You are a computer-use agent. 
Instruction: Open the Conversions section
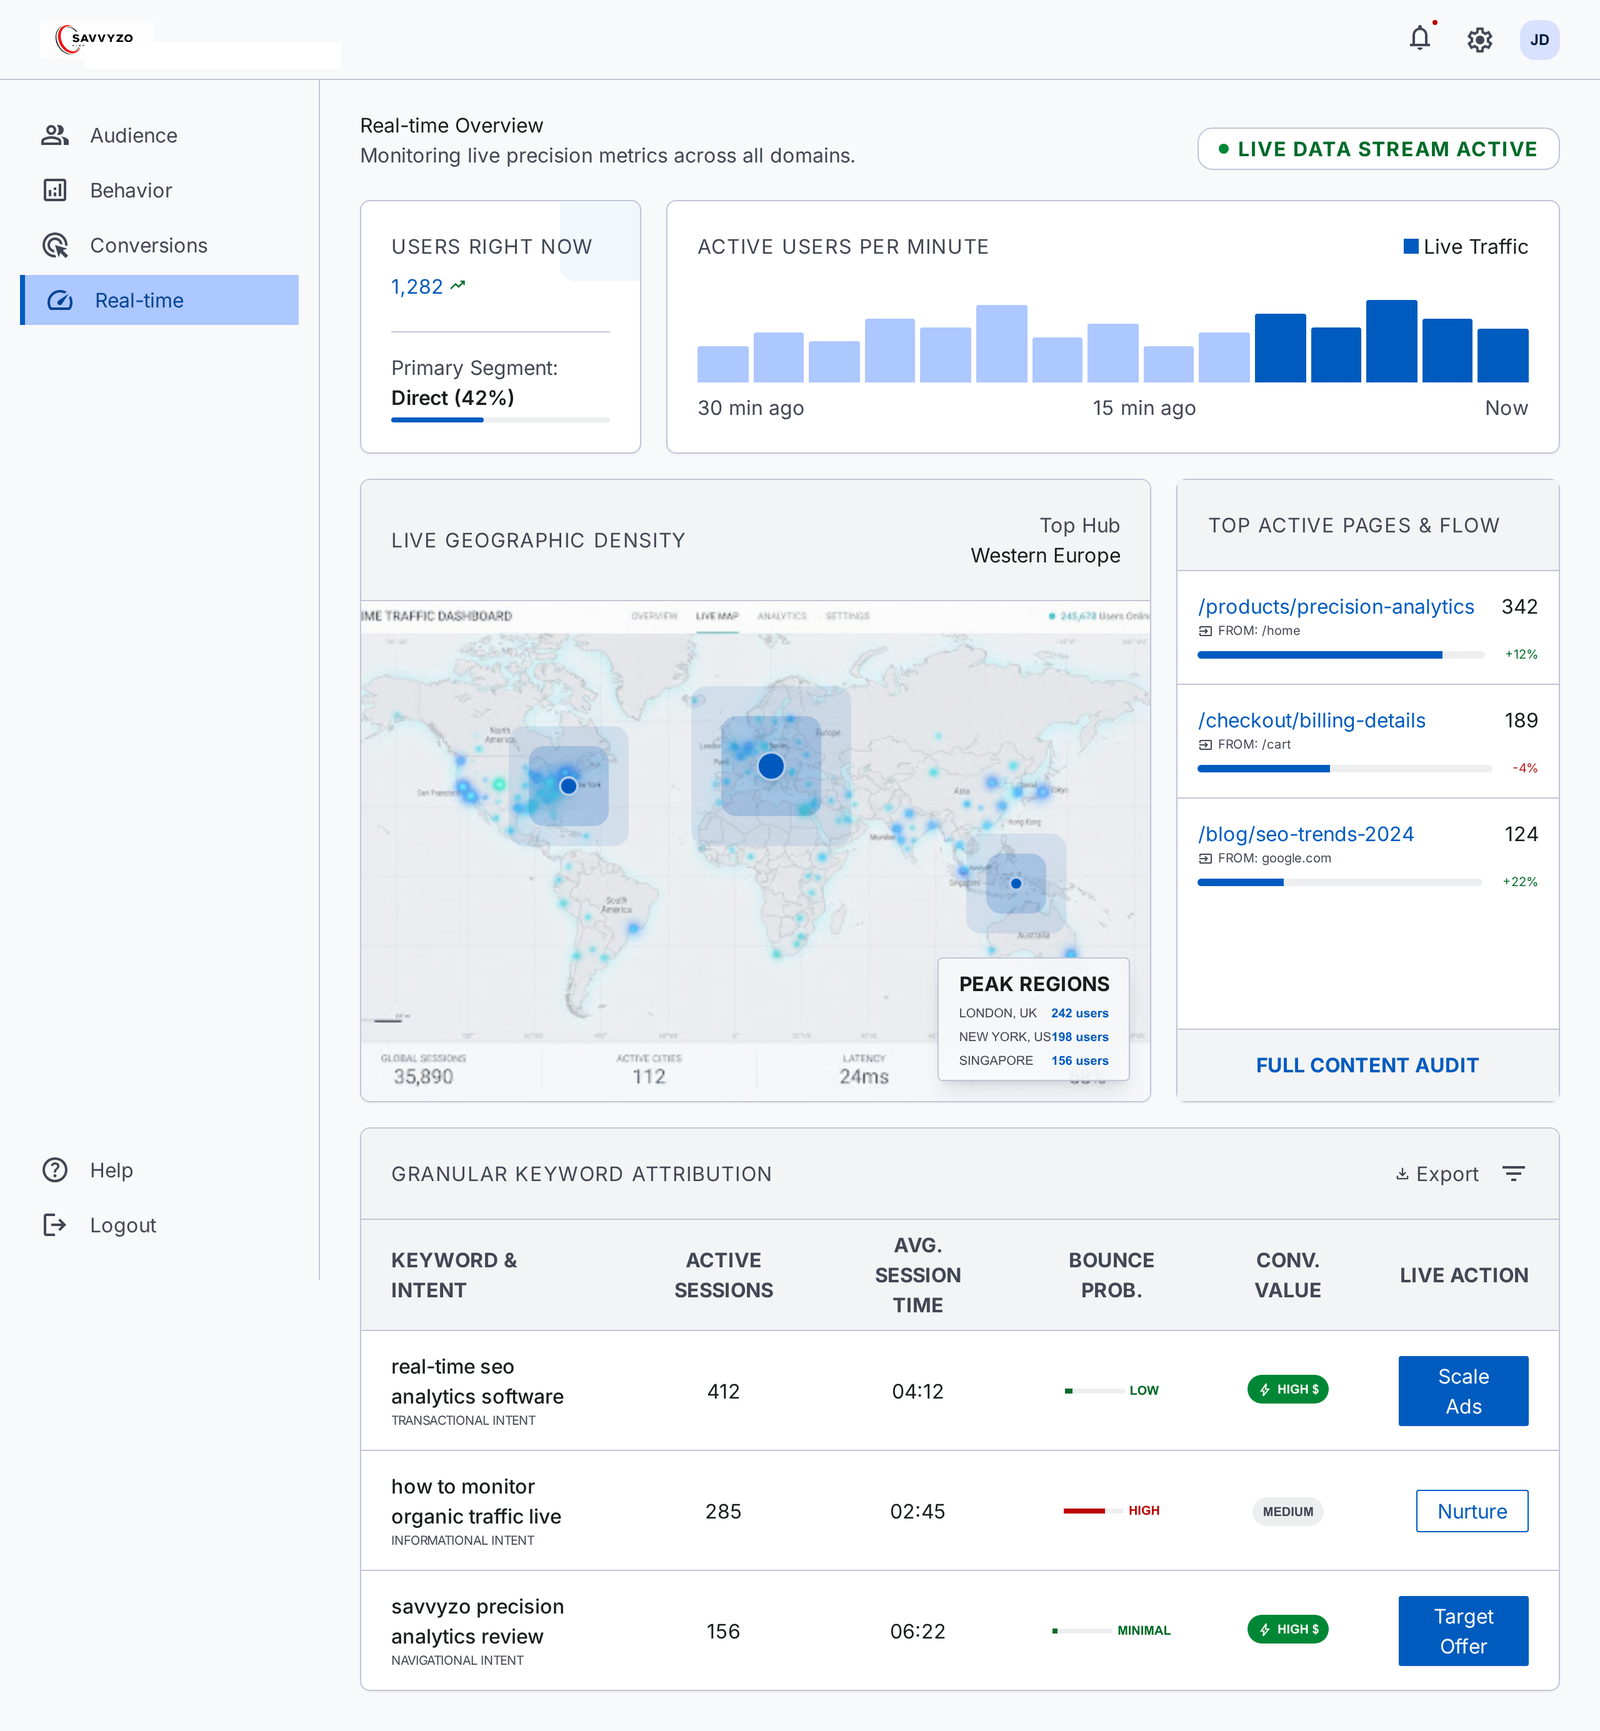pyautogui.click(x=160, y=245)
